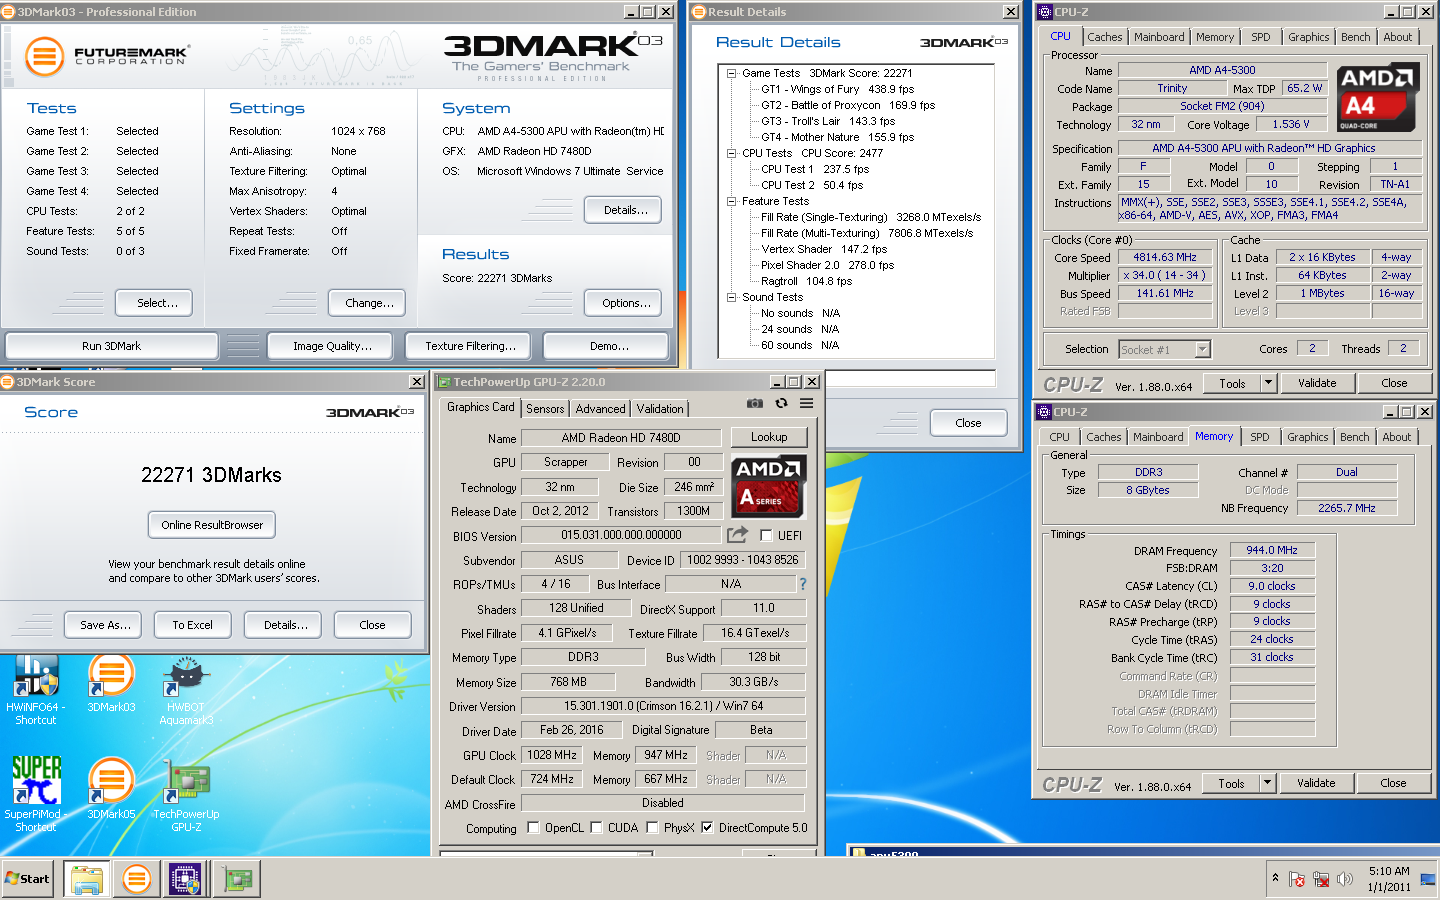Image resolution: width=1440 pixels, height=900 pixels.
Task: Open the Texture Filtering... button
Action: pyautogui.click(x=470, y=346)
